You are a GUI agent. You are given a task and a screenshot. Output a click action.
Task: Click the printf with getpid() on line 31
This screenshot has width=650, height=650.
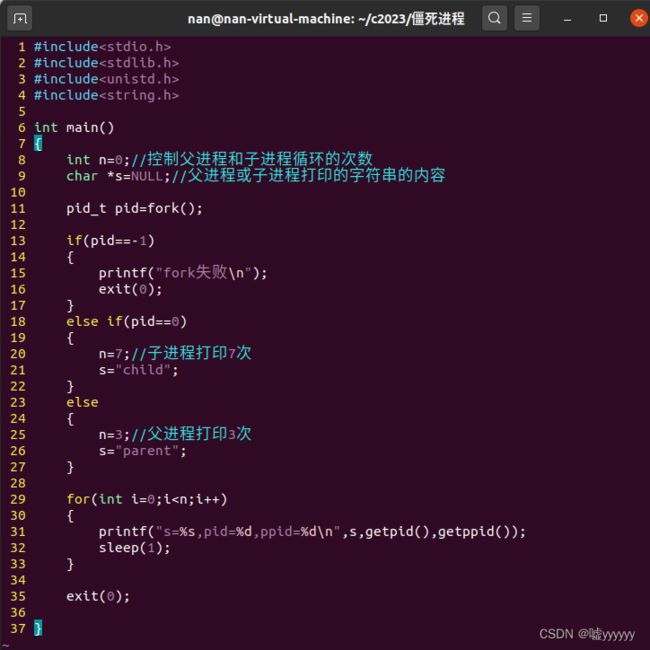312,531
